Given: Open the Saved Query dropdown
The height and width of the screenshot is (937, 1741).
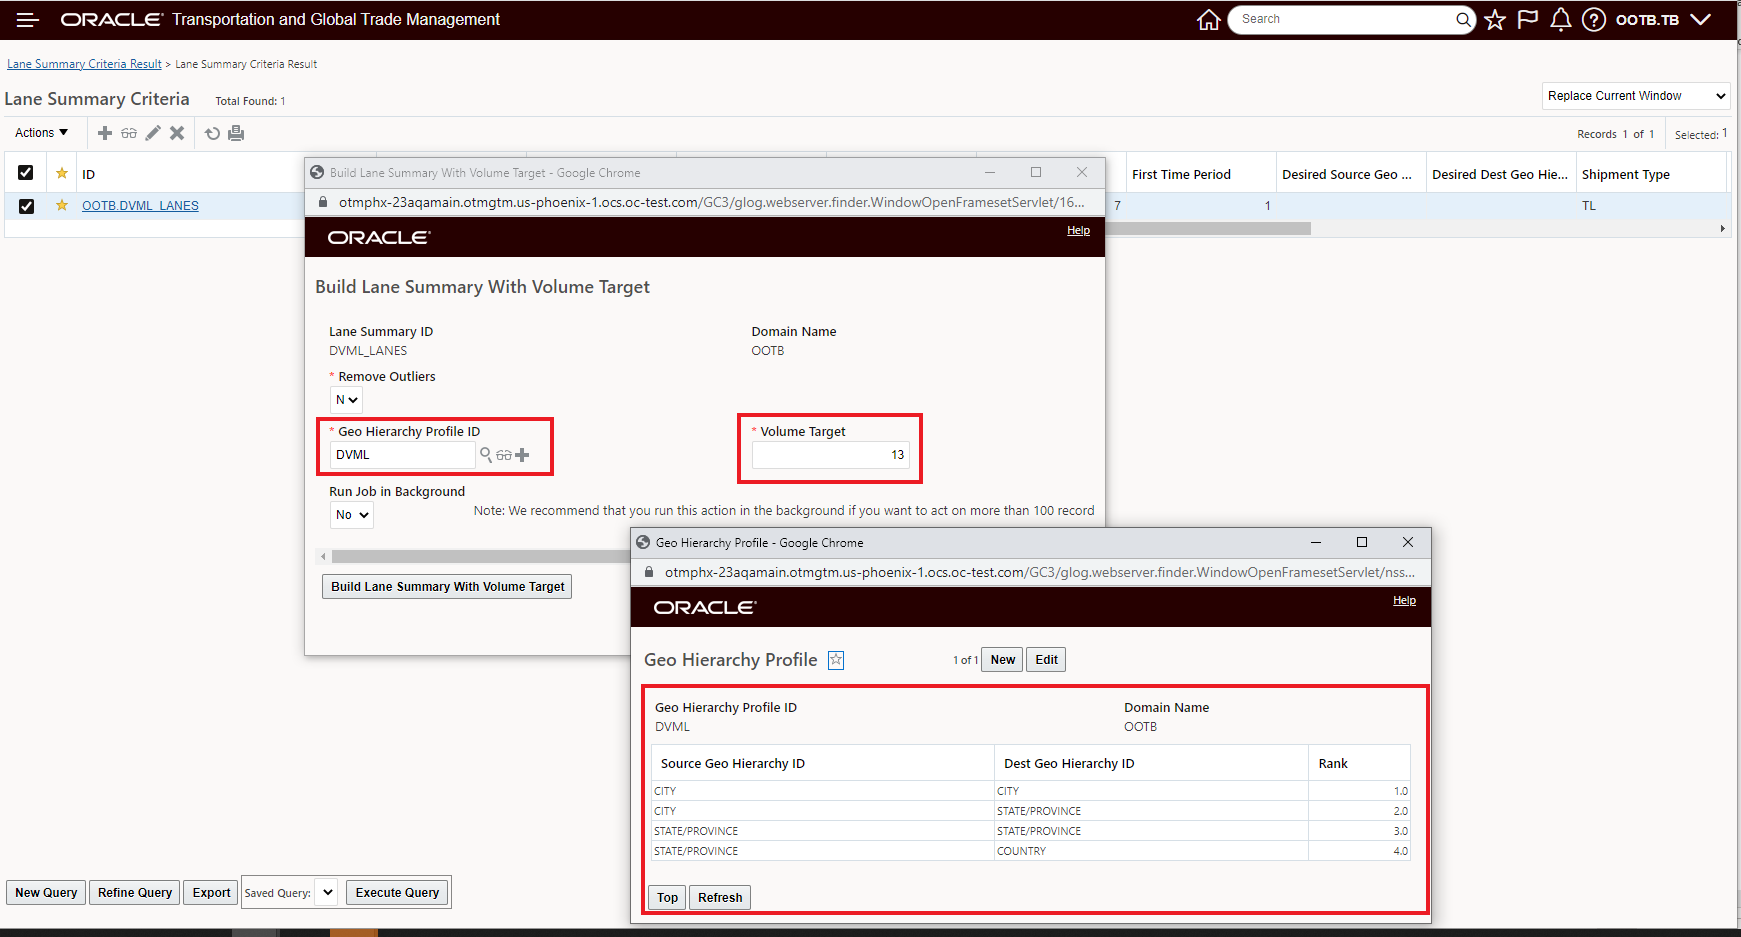Looking at the screenshot, I should coord(327,892).
